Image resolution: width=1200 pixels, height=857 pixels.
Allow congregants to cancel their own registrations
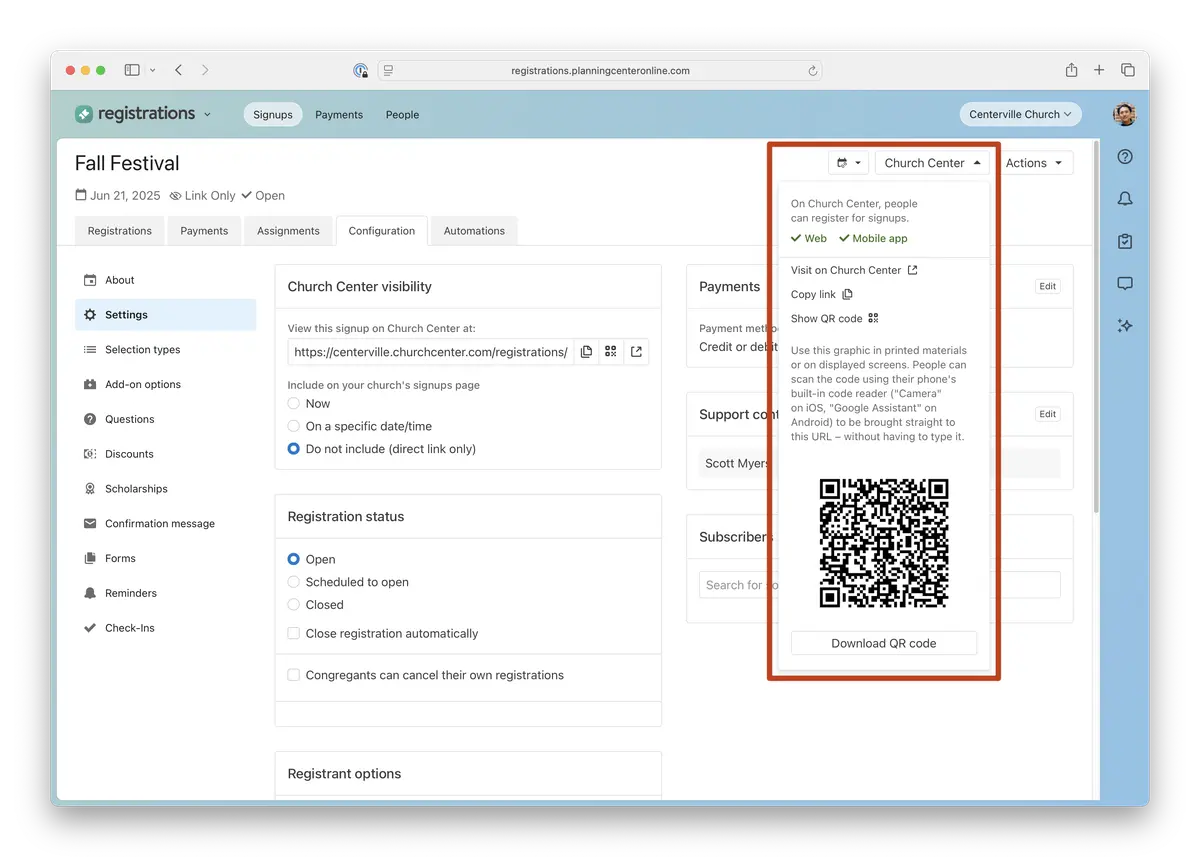(x=294, y=675)
